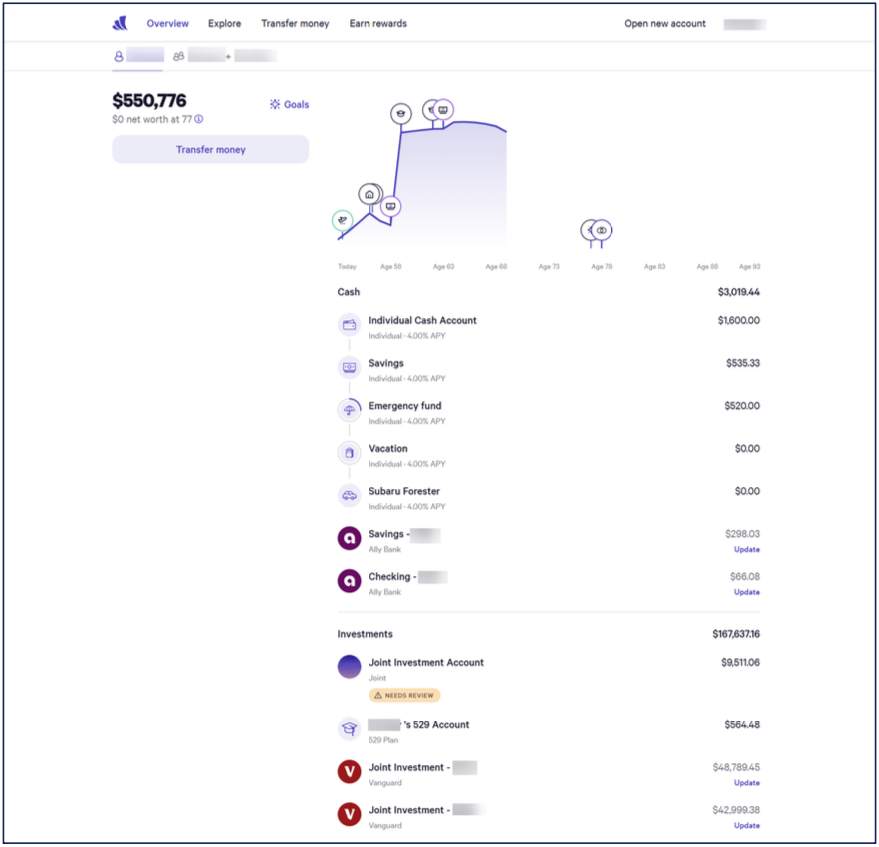Image resolution: width=879 pixels, height=847 pixels.
Task: Switch to the joint profile tab icon
Action: tap(178, 56)
